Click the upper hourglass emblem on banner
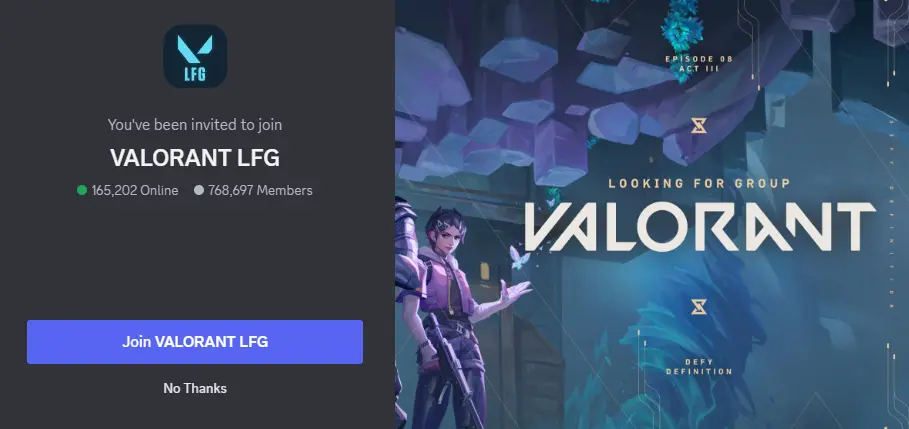The height and width of the screenshot is (429, 909). [x=699, y=125]
